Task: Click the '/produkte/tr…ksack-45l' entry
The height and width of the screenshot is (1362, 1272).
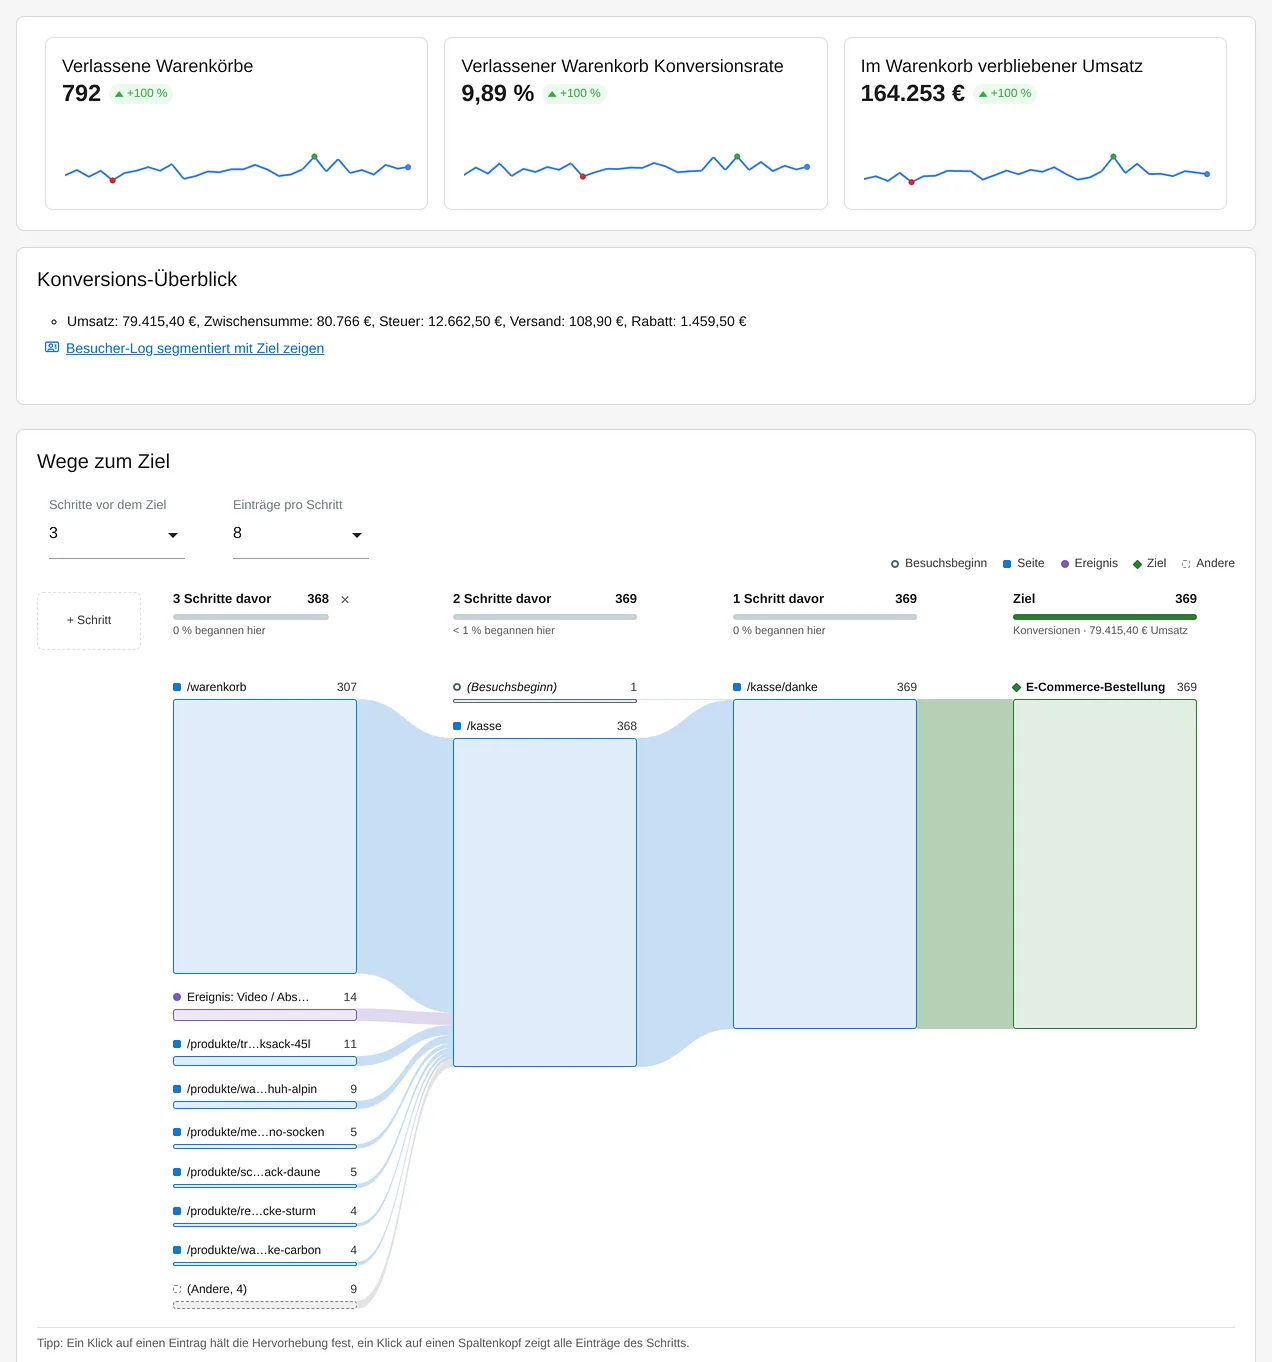Action: point(265,1051)
